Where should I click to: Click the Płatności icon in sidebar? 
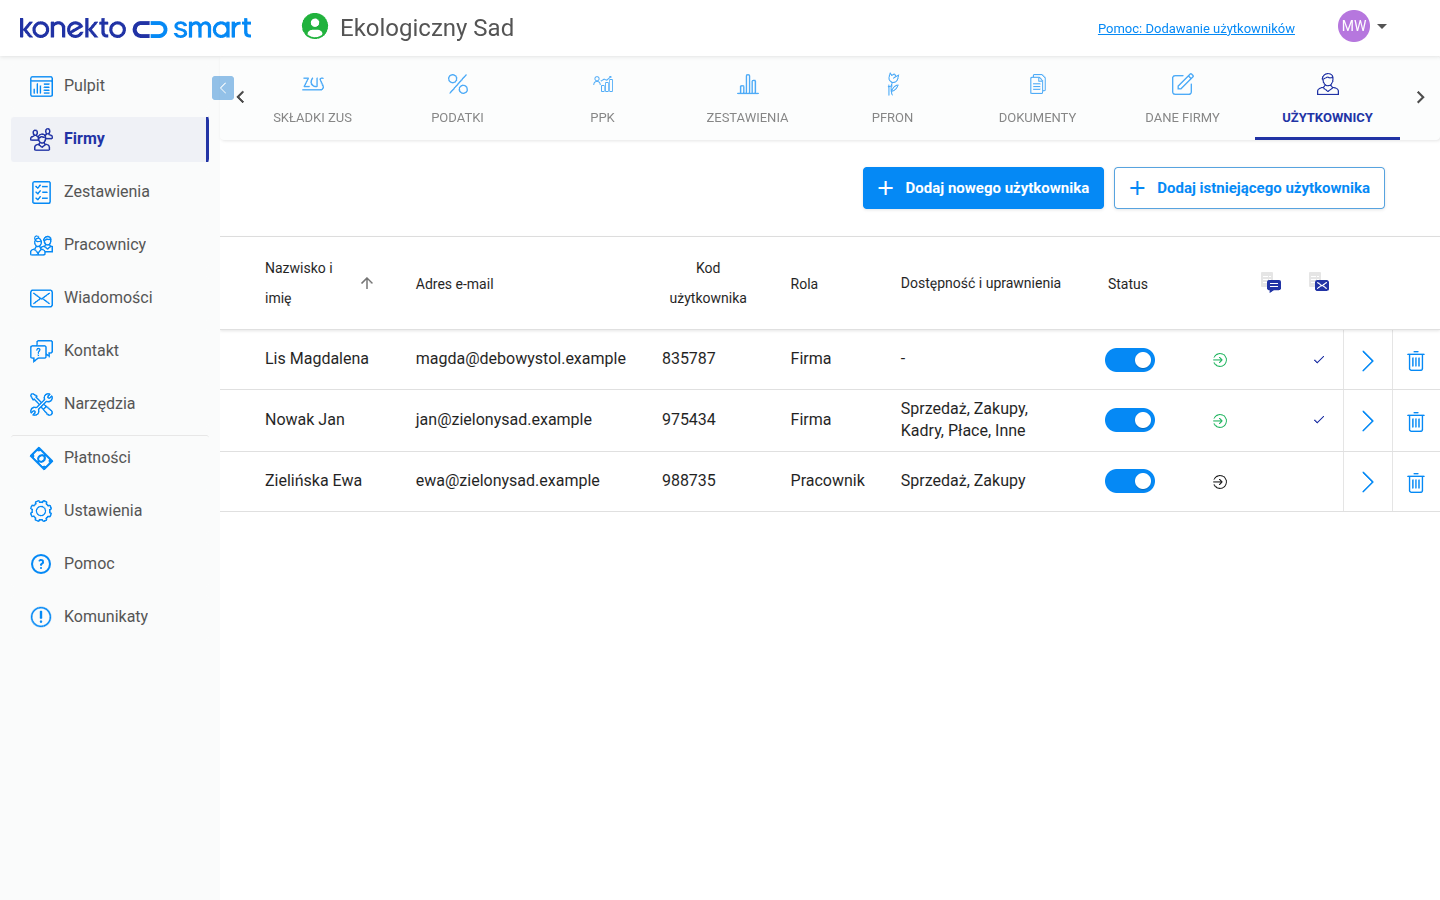click(41, 458)
